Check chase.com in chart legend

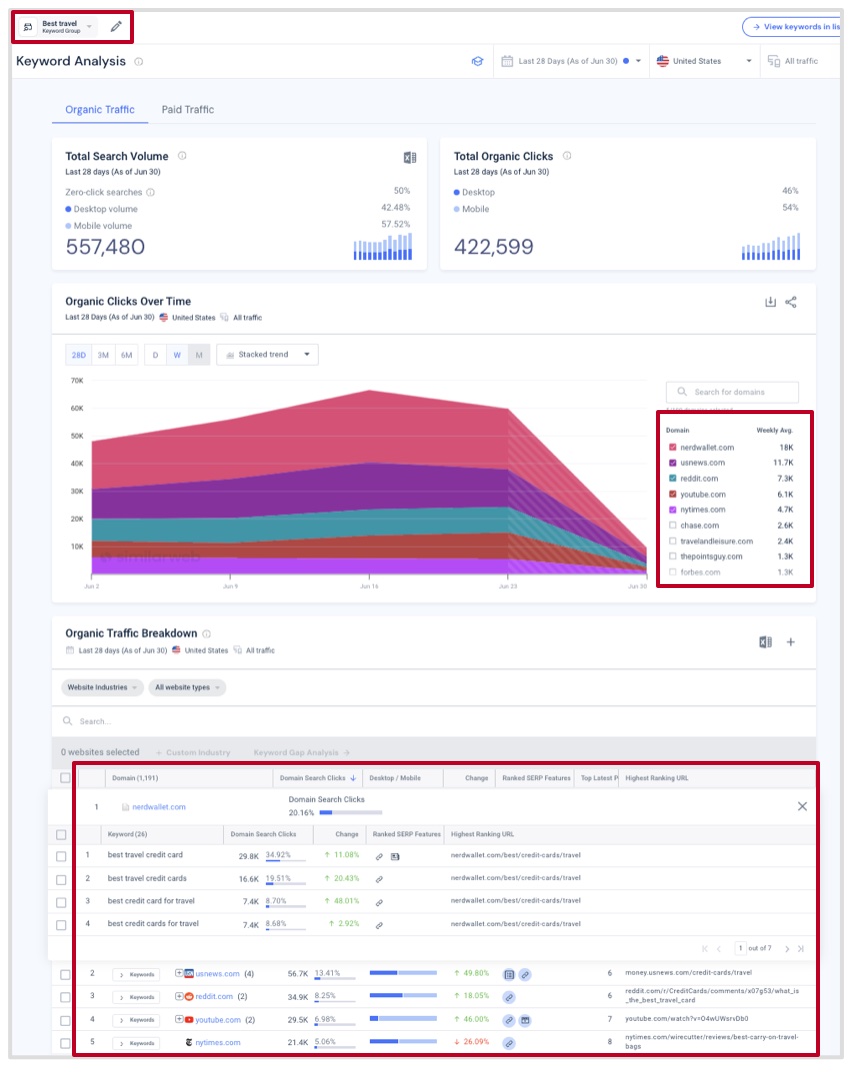point(673,526)
